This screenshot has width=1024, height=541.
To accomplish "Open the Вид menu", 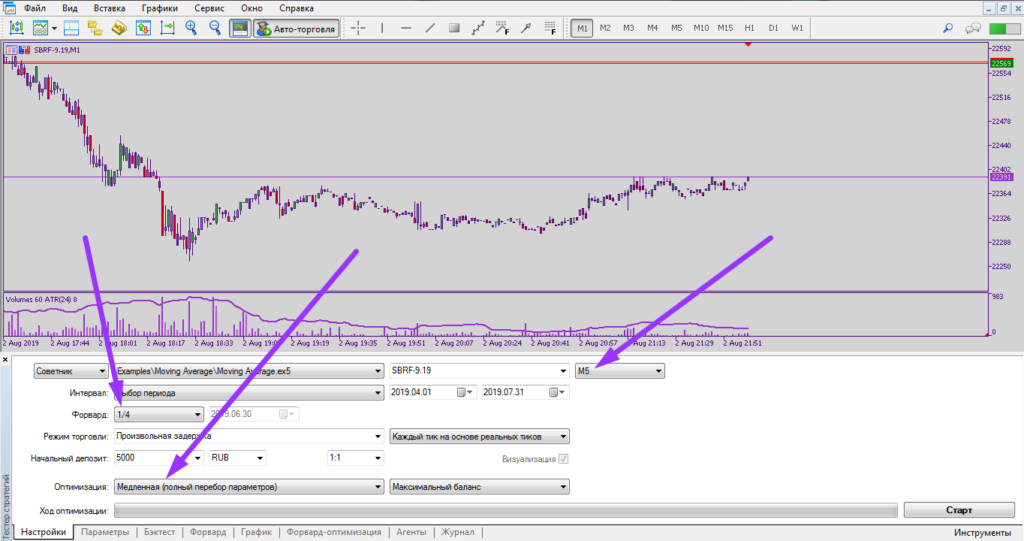I will (70, 8).
